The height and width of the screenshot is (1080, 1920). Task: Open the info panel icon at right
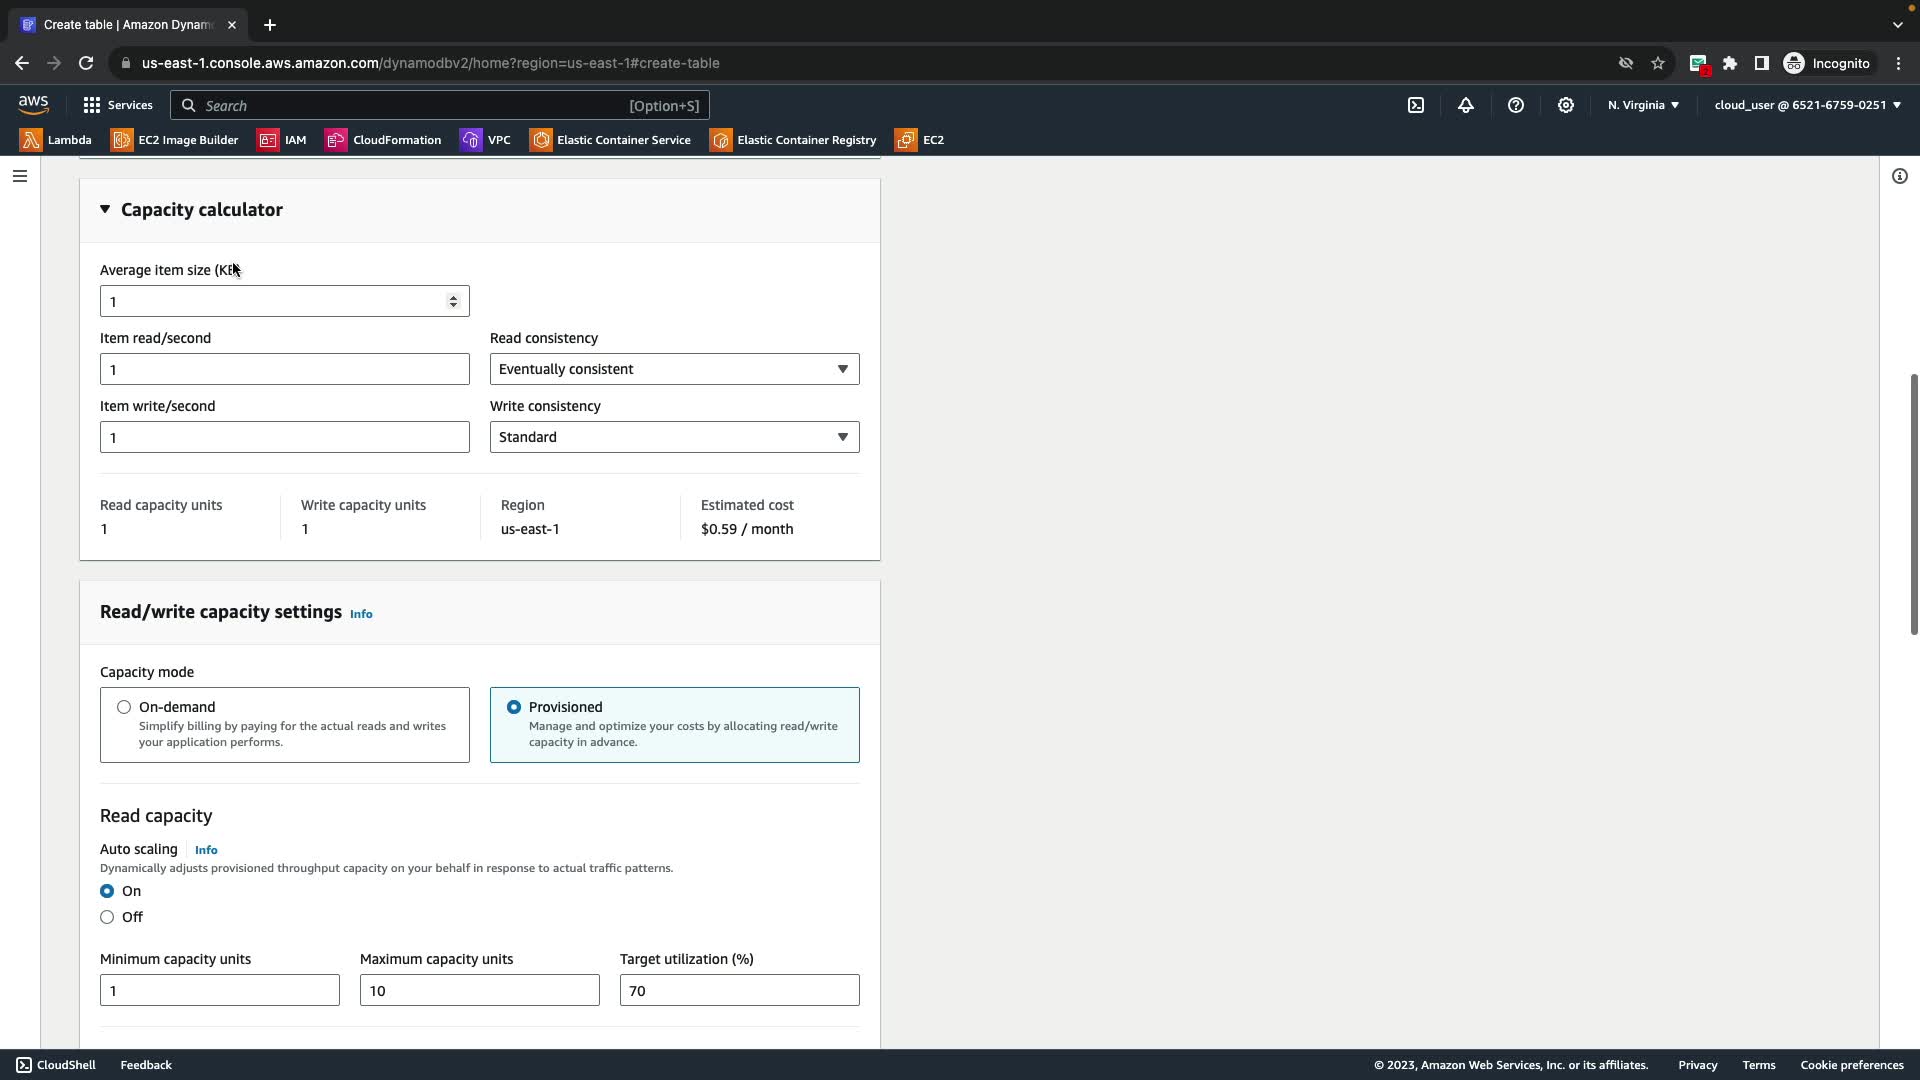[1899, 176]
